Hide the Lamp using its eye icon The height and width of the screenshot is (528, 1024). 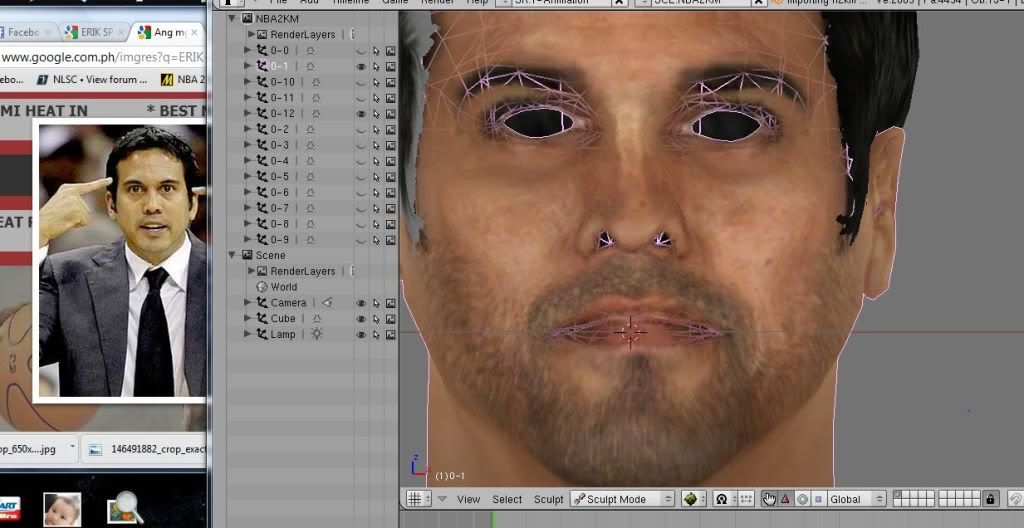tap(360, 334)
